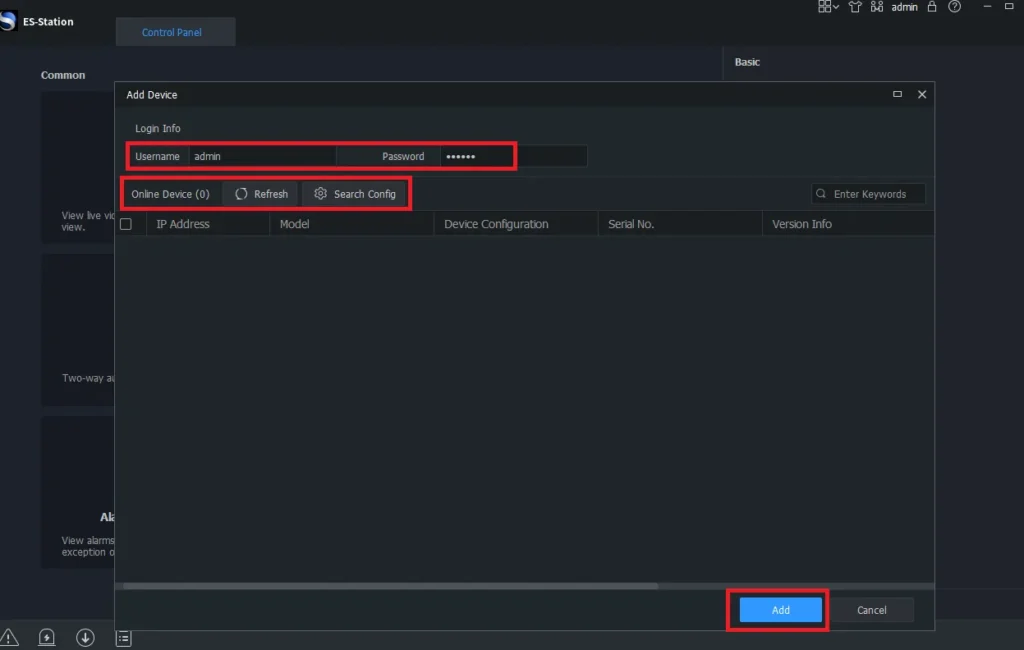1024x650 pixels.
Task: Click the warning triangle icon in status bar
Action: click(x=9, y=637)
